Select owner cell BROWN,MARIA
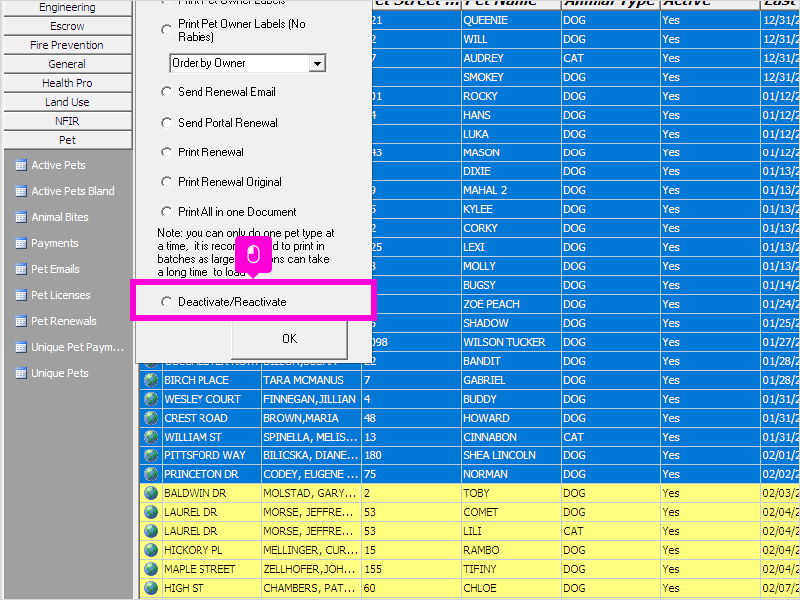This screenshot has height=600, width=800. (x=311, y=418)
